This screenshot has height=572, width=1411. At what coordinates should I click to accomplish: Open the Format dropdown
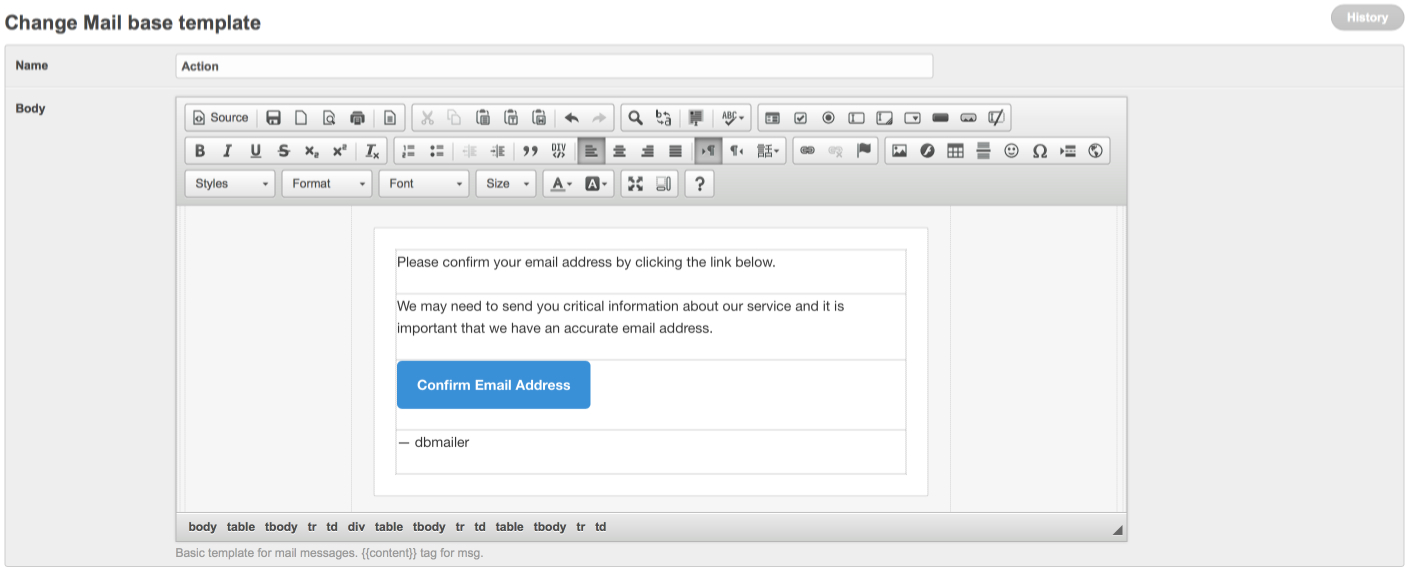click(327, 184)
